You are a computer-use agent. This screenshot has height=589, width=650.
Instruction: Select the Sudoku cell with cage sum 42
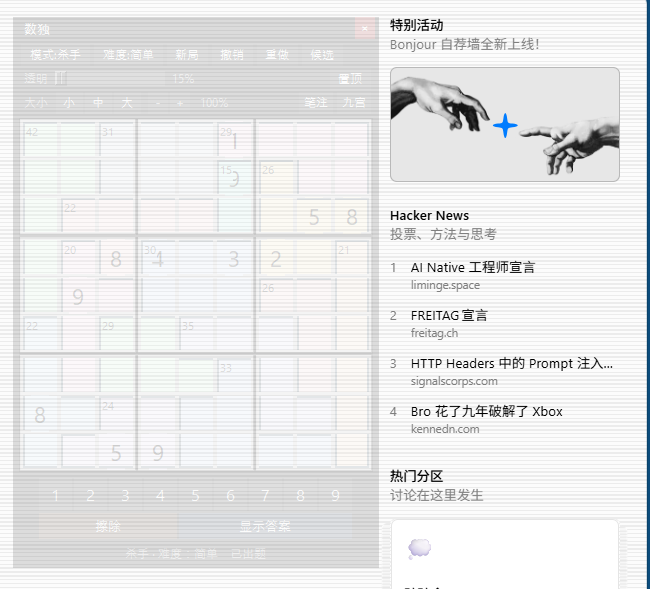click(40, 141)
